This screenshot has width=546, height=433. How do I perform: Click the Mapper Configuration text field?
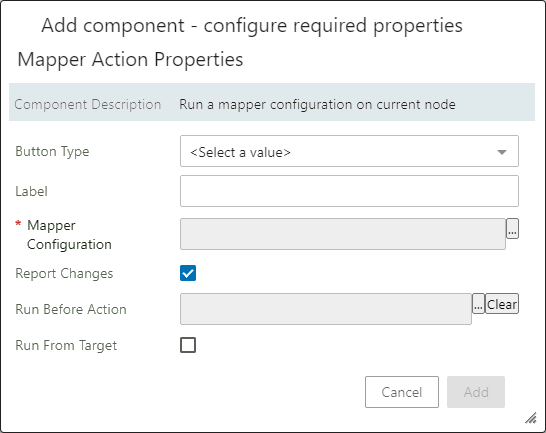(343, 234)
